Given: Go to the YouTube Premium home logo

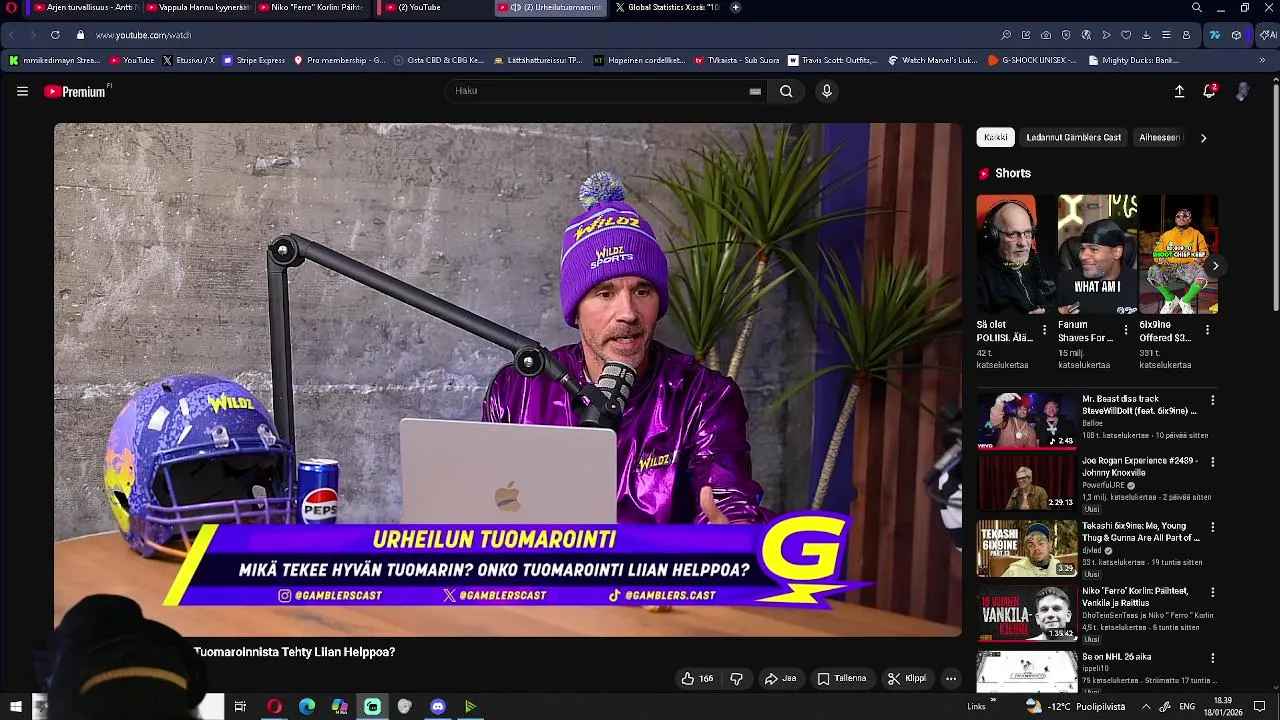Looking at the screenshot, I should 75,91.
